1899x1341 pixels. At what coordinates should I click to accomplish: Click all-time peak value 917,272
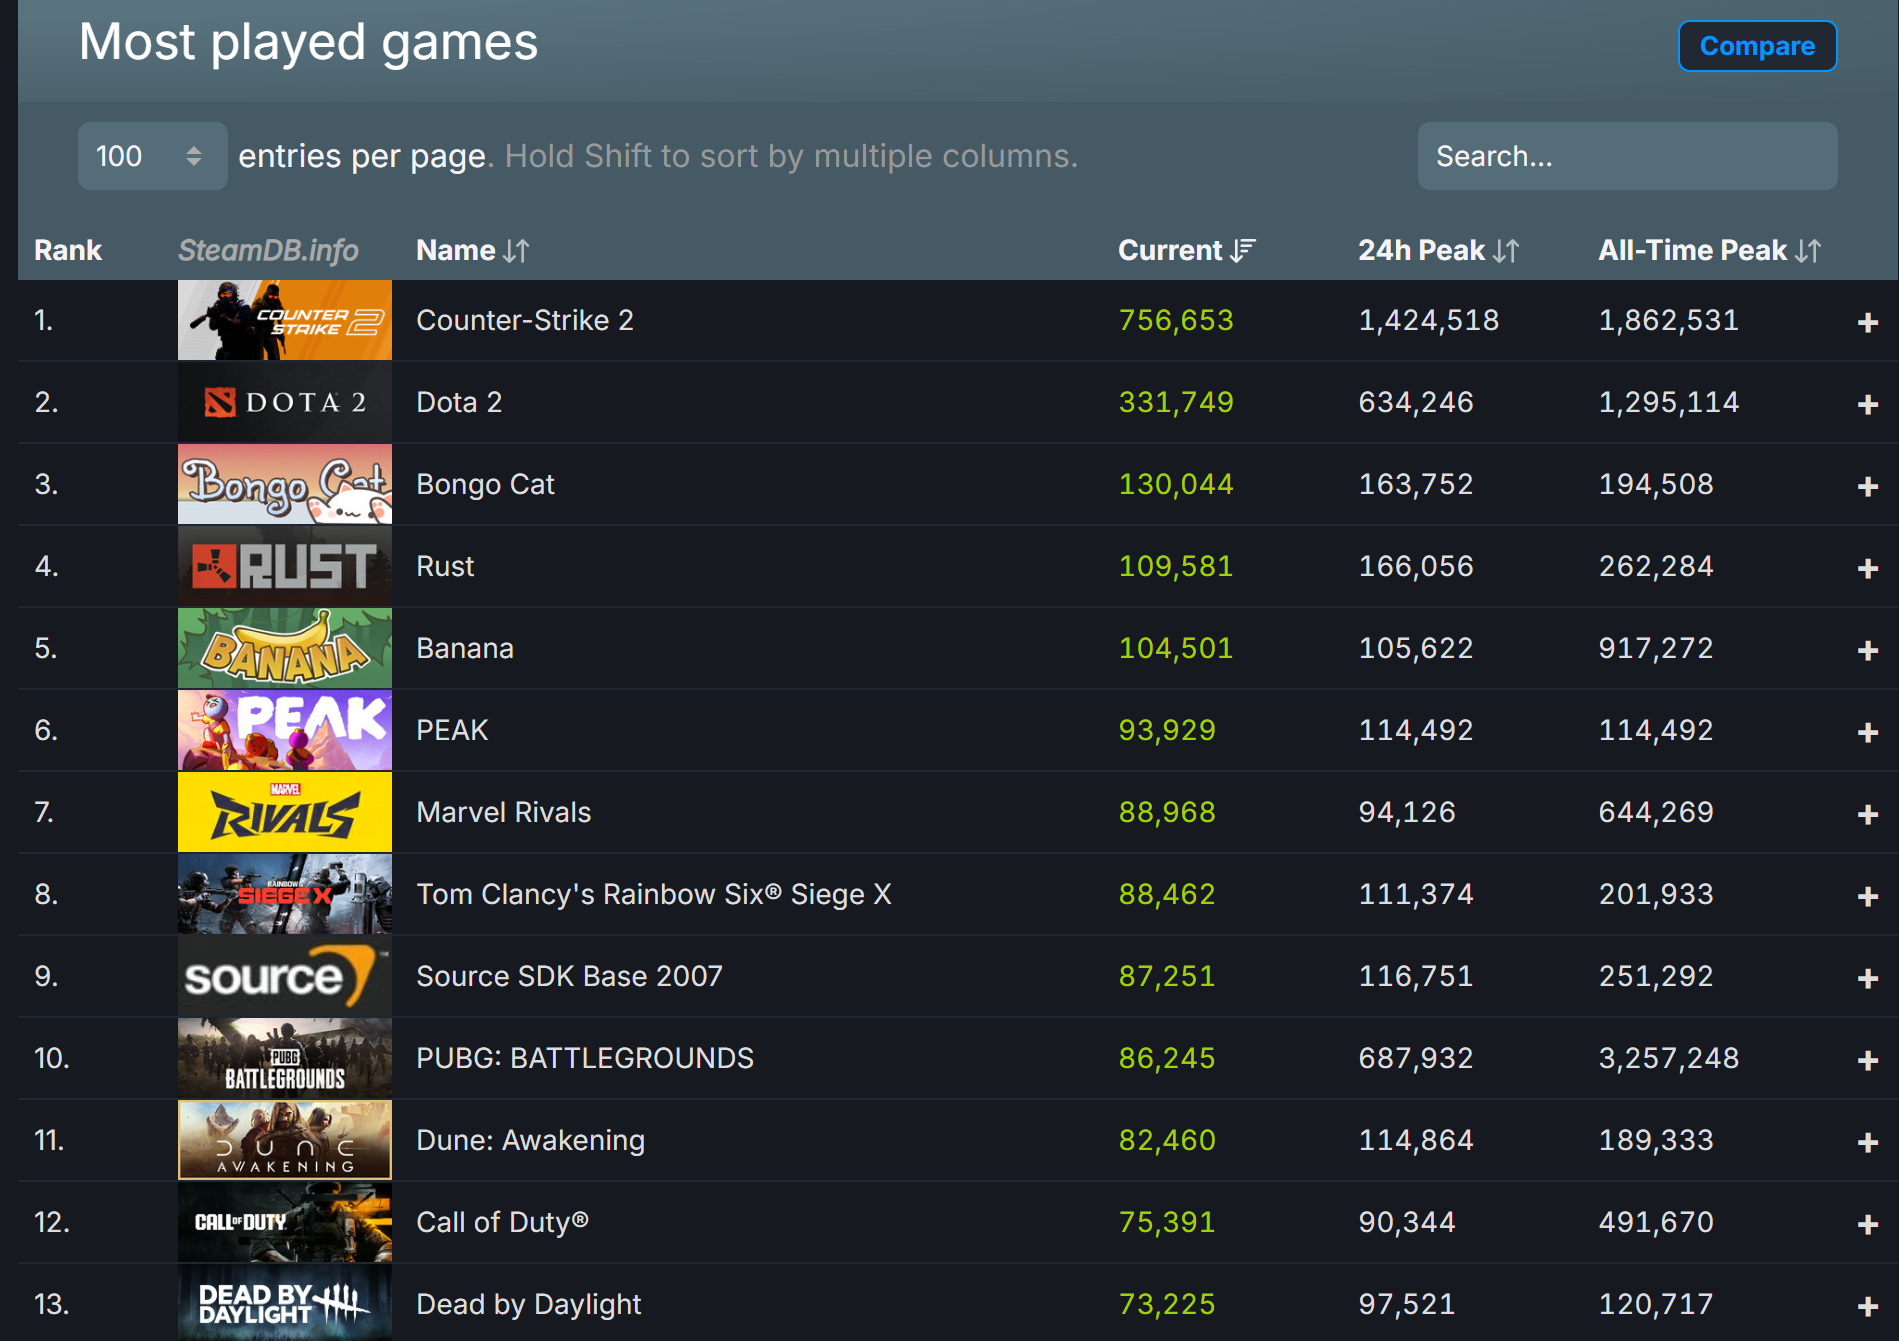[1656, 648]
